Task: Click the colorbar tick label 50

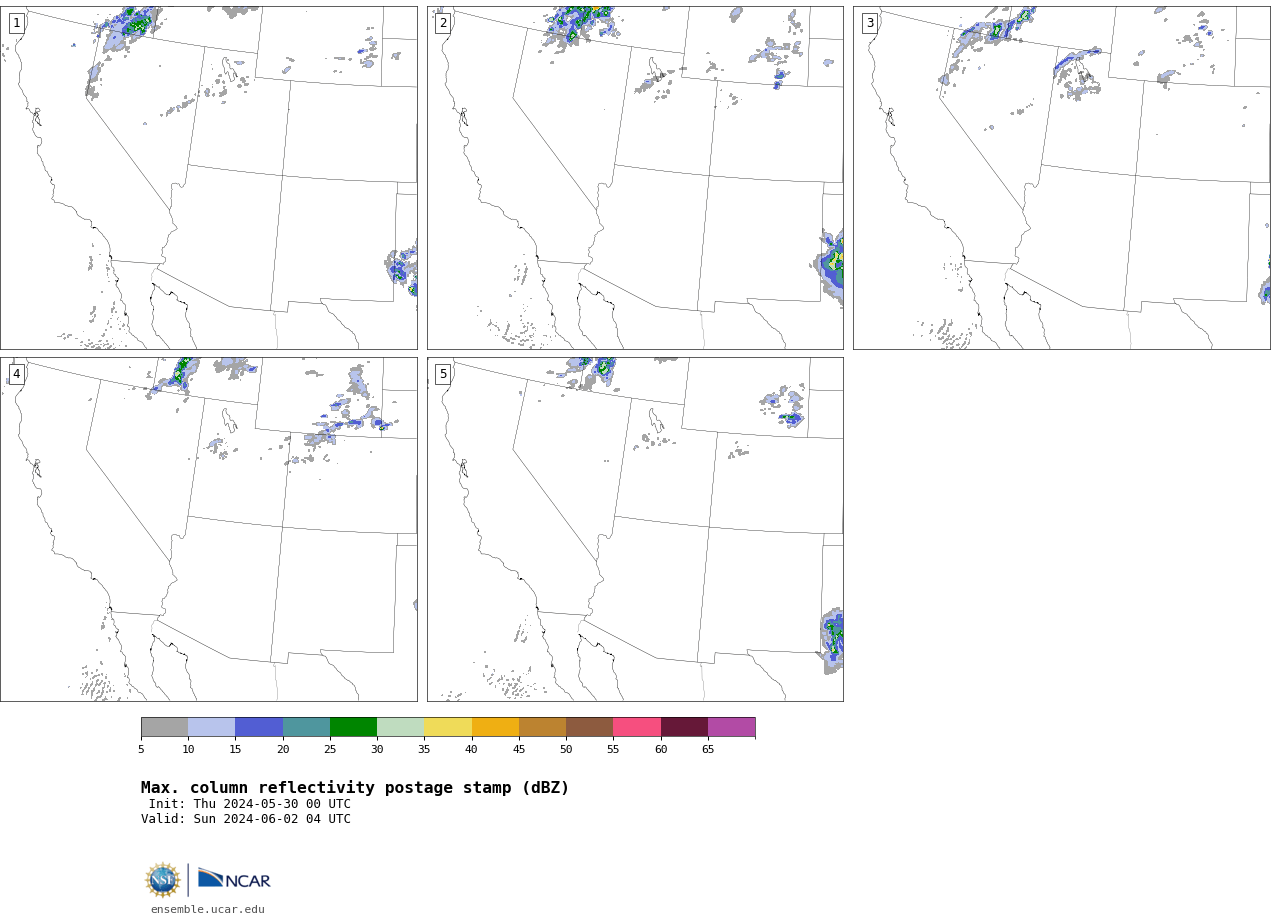Action: [566, 750]
